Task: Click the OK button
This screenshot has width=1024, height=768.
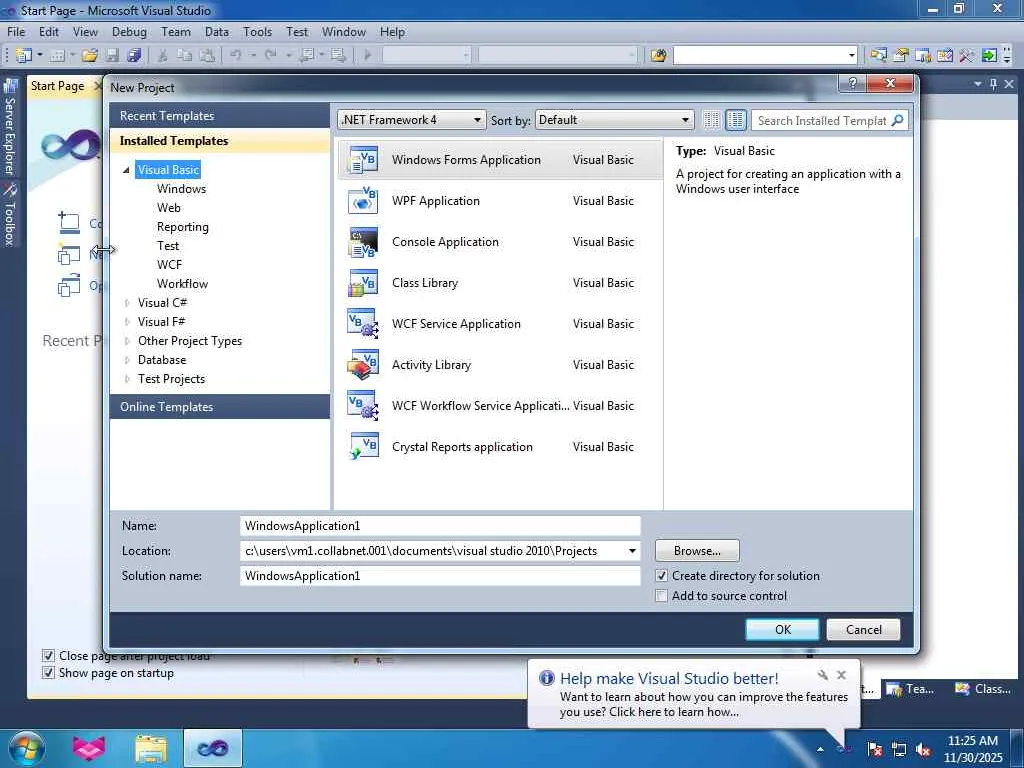Action: pos(782,630)
